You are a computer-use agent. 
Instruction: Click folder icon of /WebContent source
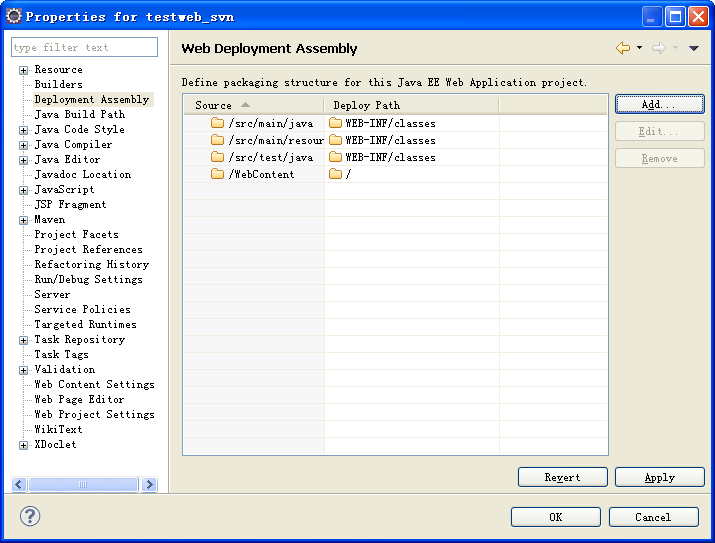pyautogui.click(x=218, y=174)
